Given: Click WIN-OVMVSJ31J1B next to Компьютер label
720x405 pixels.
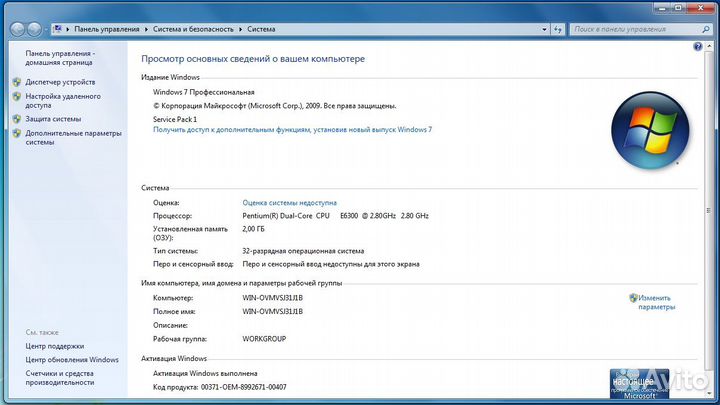Looking at the screenshot, I should coord(273,298).
